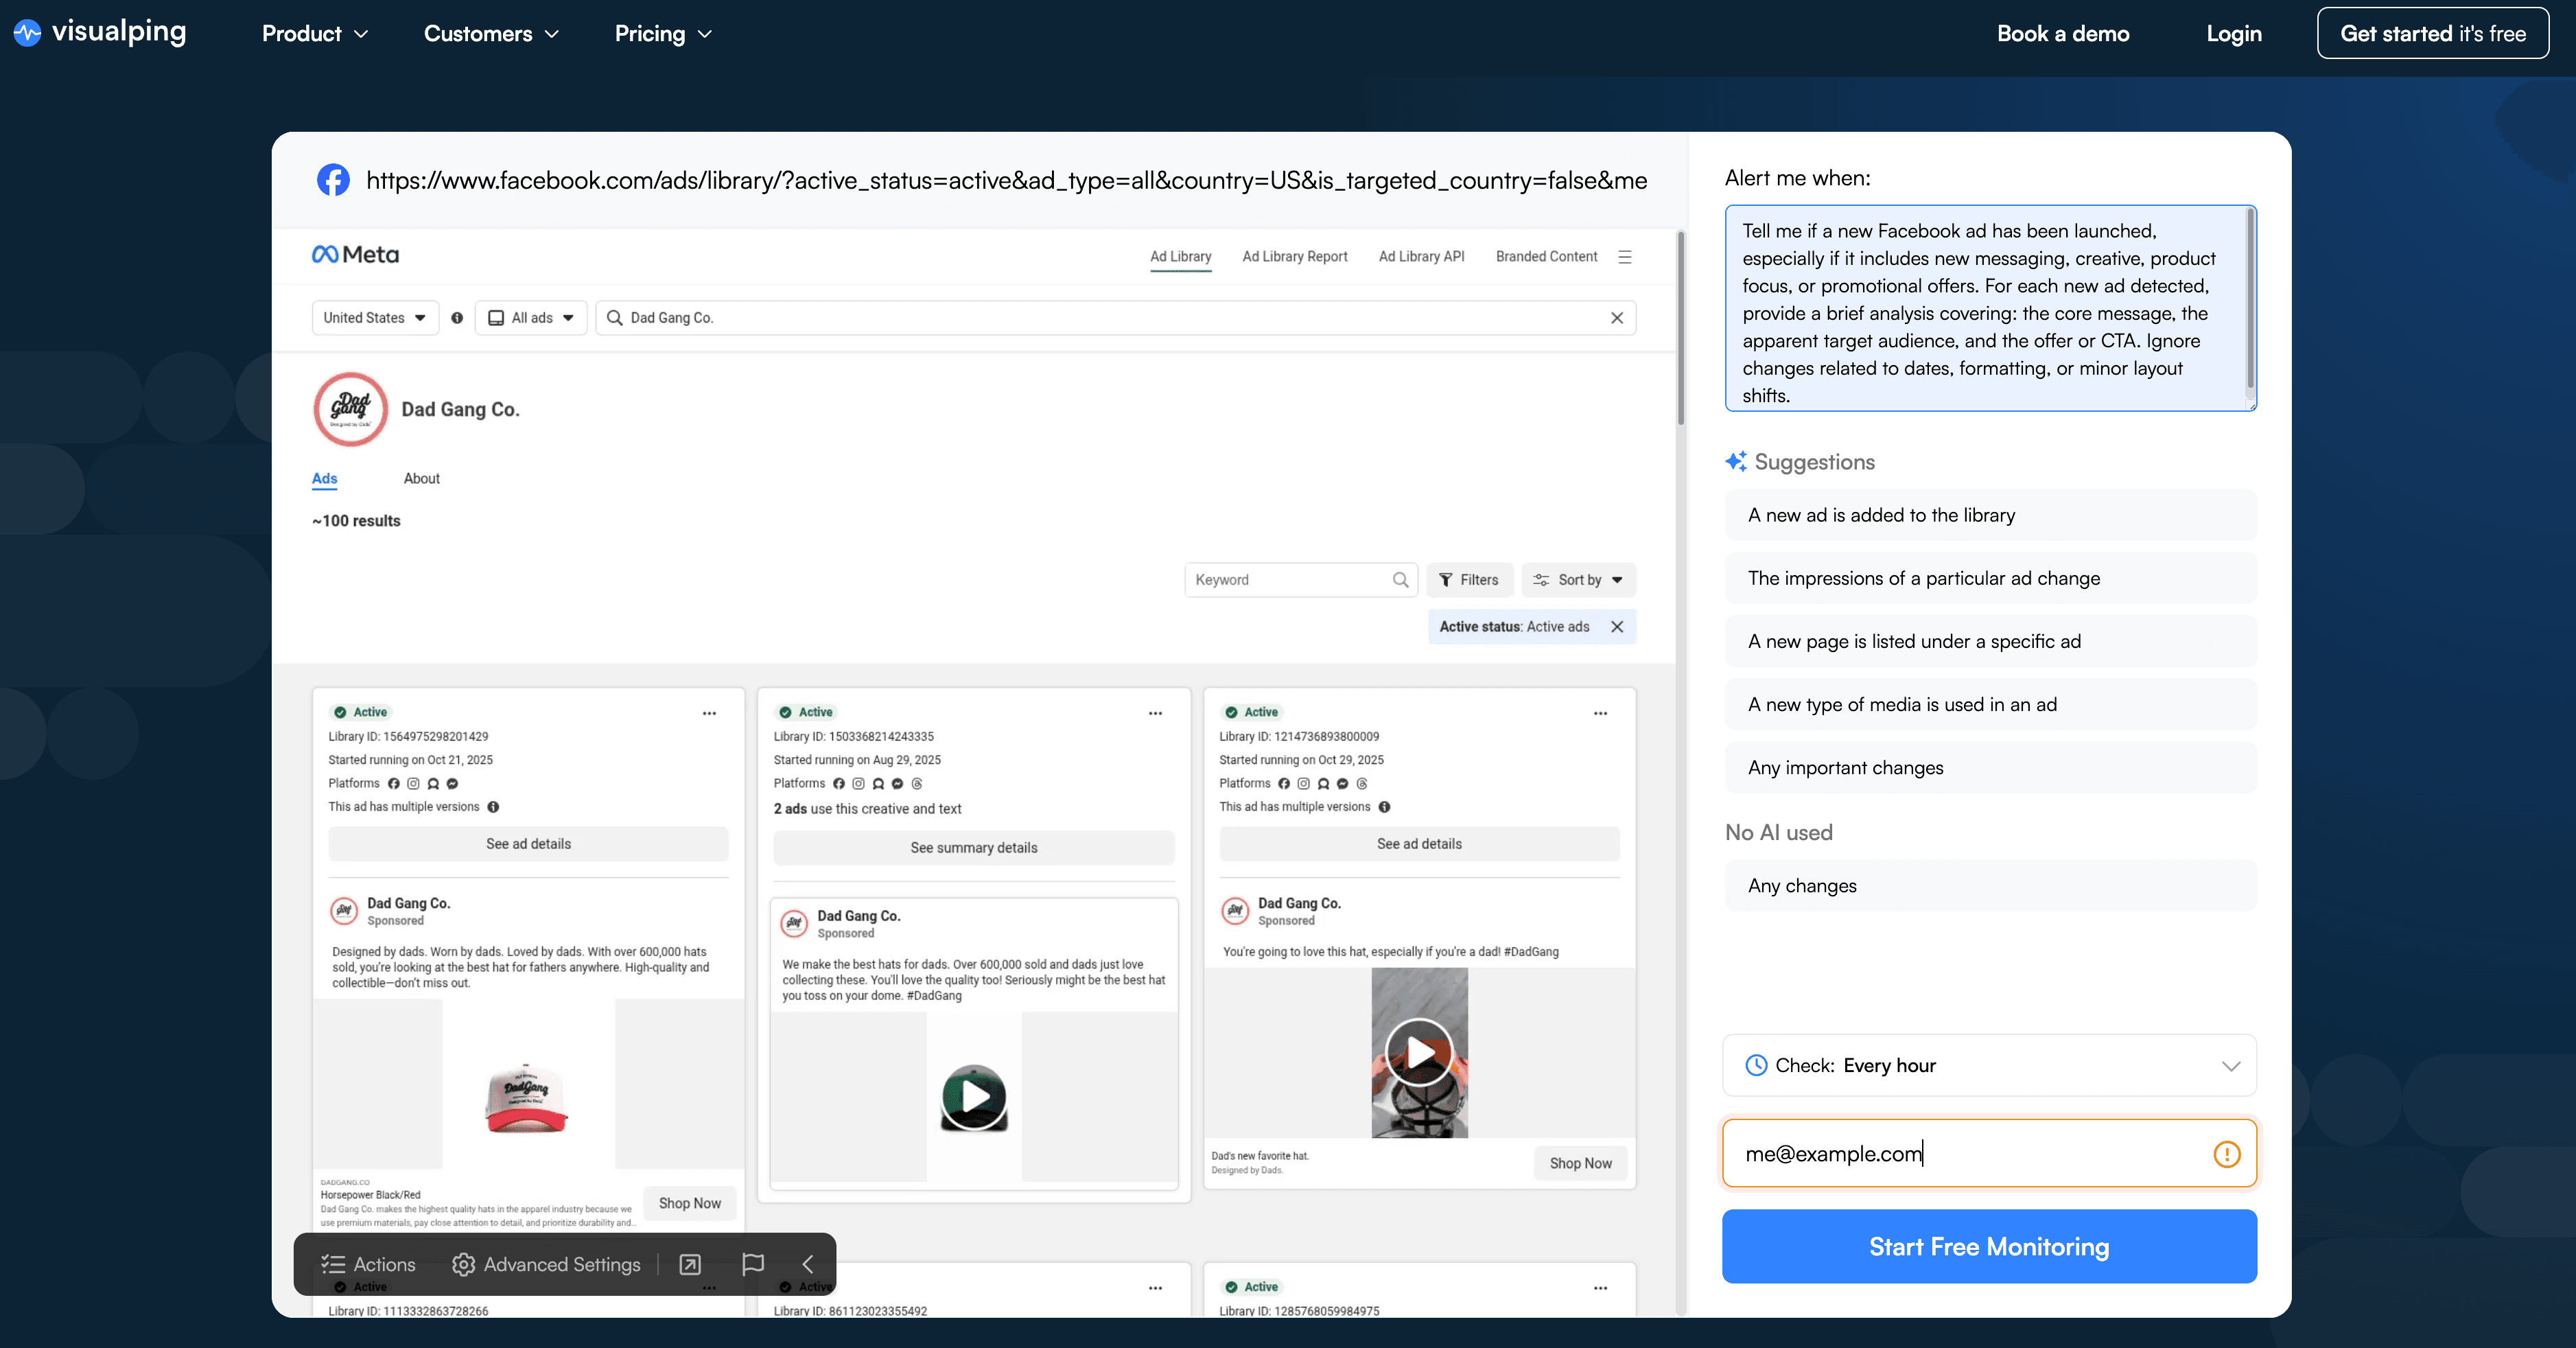Screen dimensions: 2576x1348
Task: Open the Sort by dropdown
Action: pos(1578,579)
